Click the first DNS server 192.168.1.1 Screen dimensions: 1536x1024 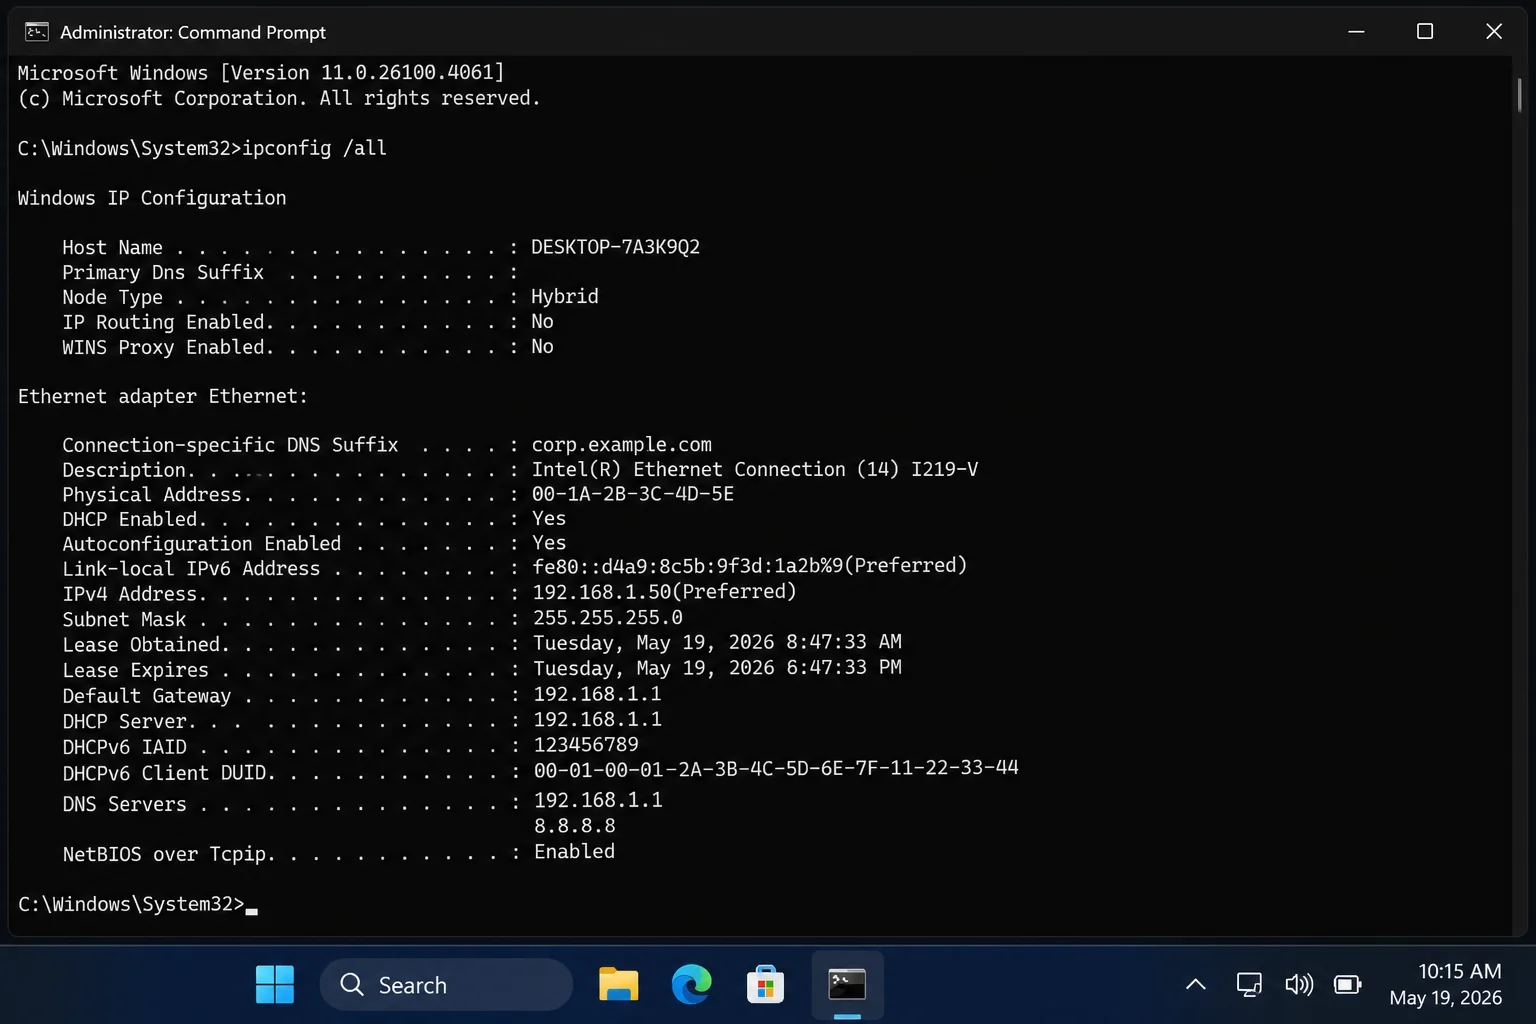598,800
